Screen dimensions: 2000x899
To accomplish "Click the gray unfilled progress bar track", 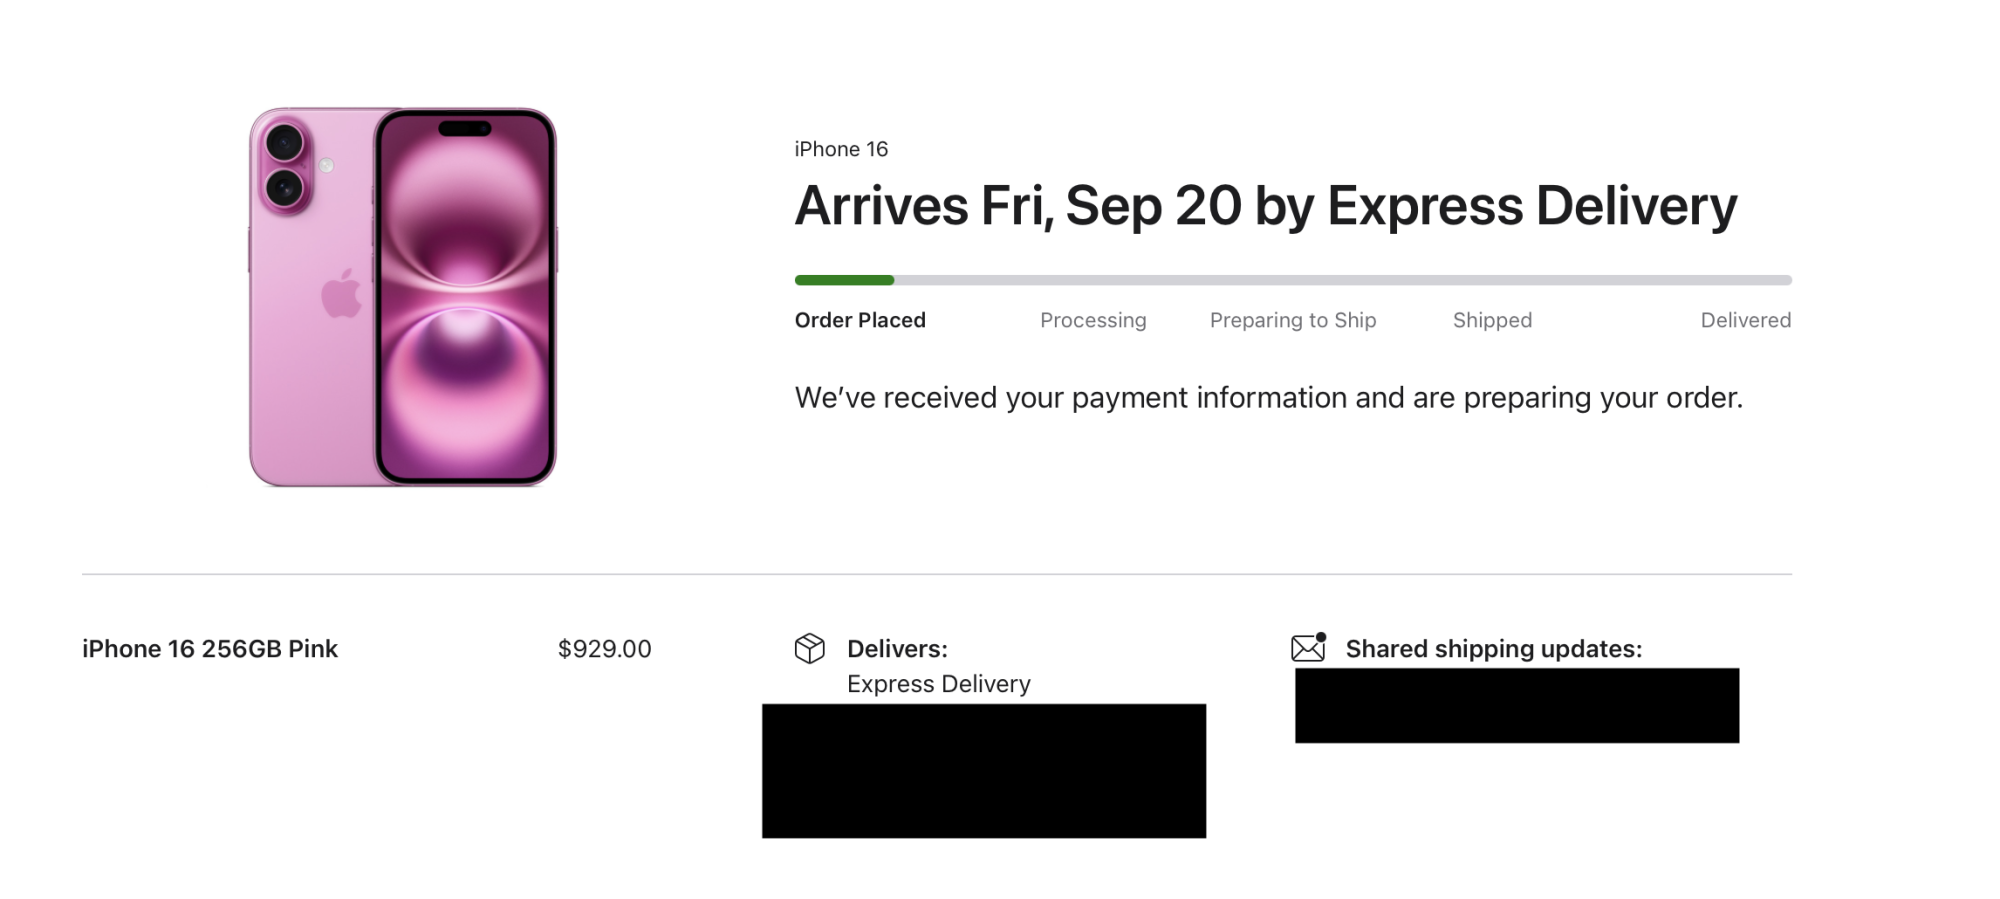I will (x=1343, y=280).
